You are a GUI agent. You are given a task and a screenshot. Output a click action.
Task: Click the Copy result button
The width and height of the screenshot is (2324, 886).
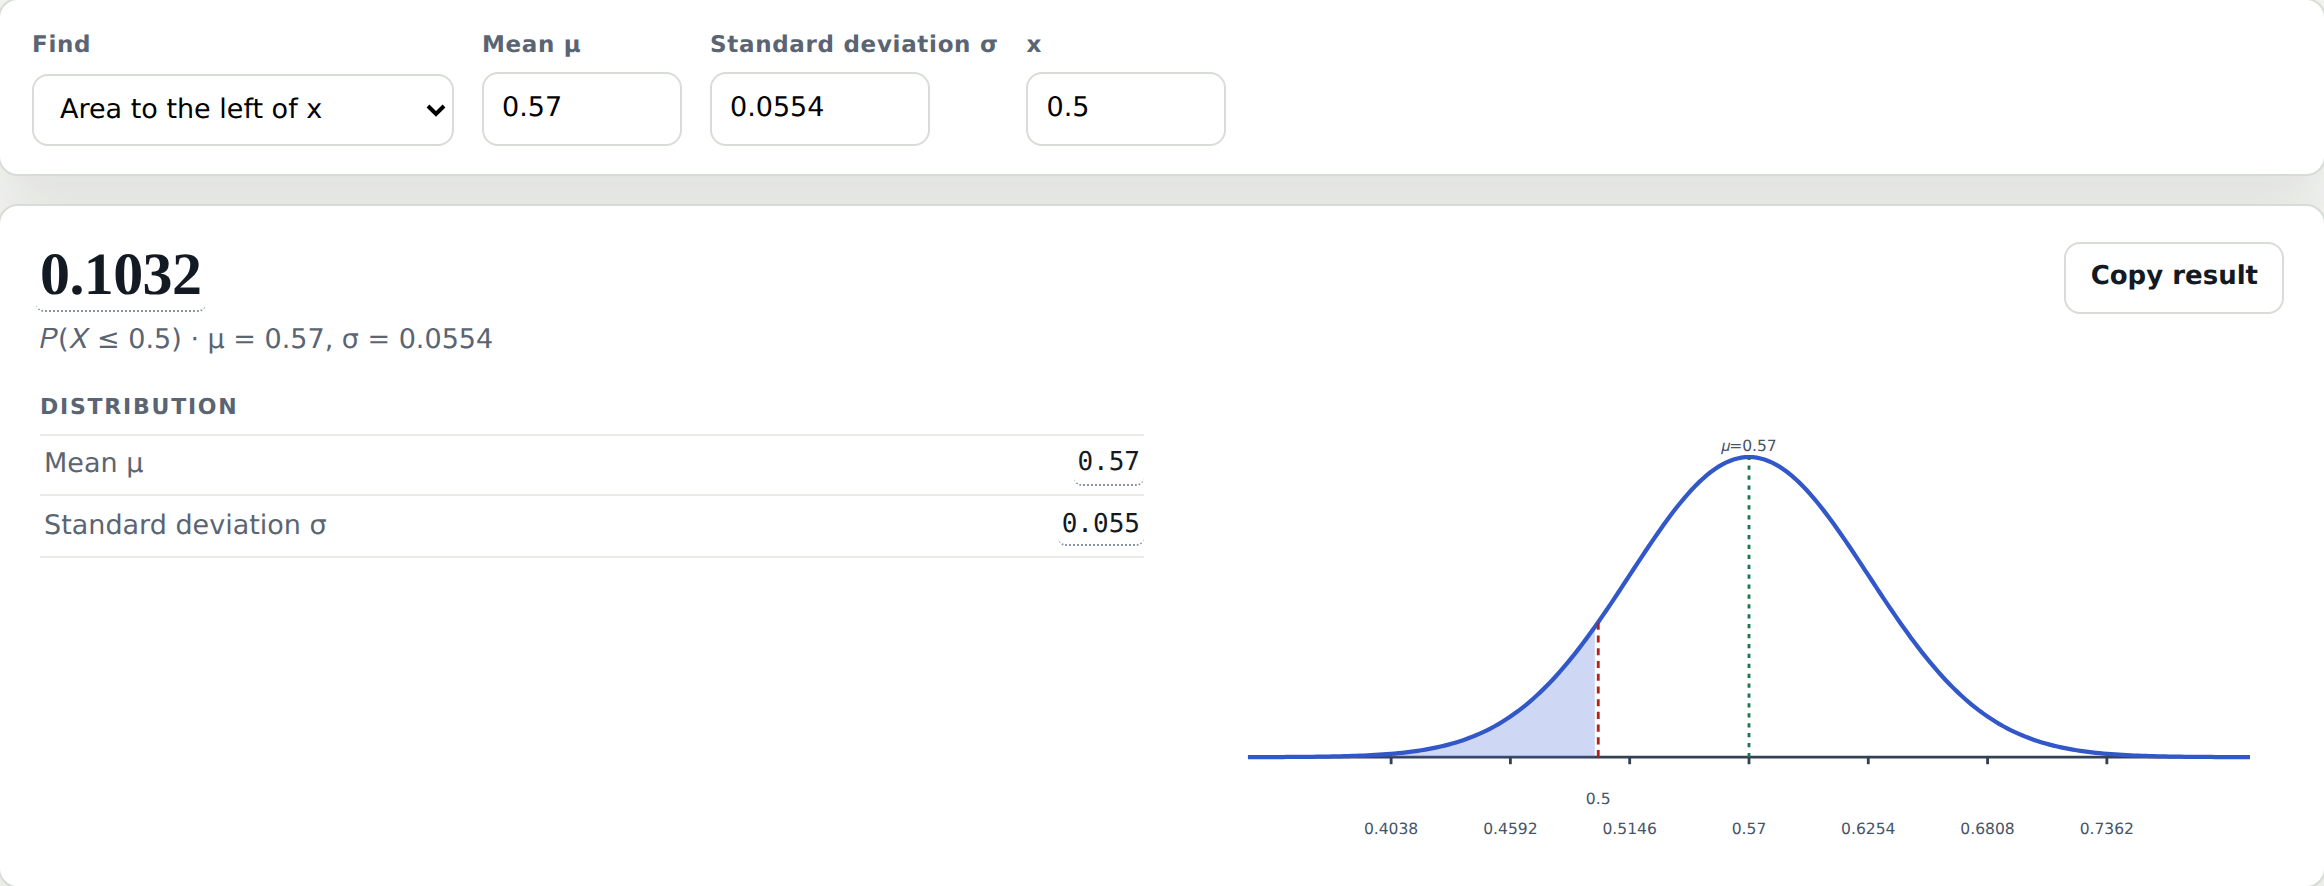[x=2174, y=277]
